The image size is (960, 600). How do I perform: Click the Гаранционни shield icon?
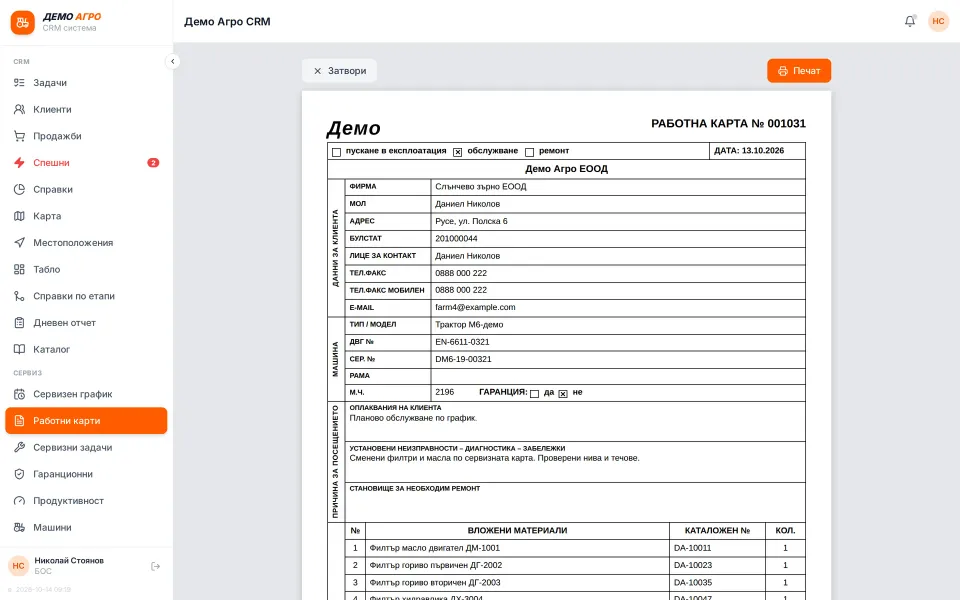click(x=20, y=474)
